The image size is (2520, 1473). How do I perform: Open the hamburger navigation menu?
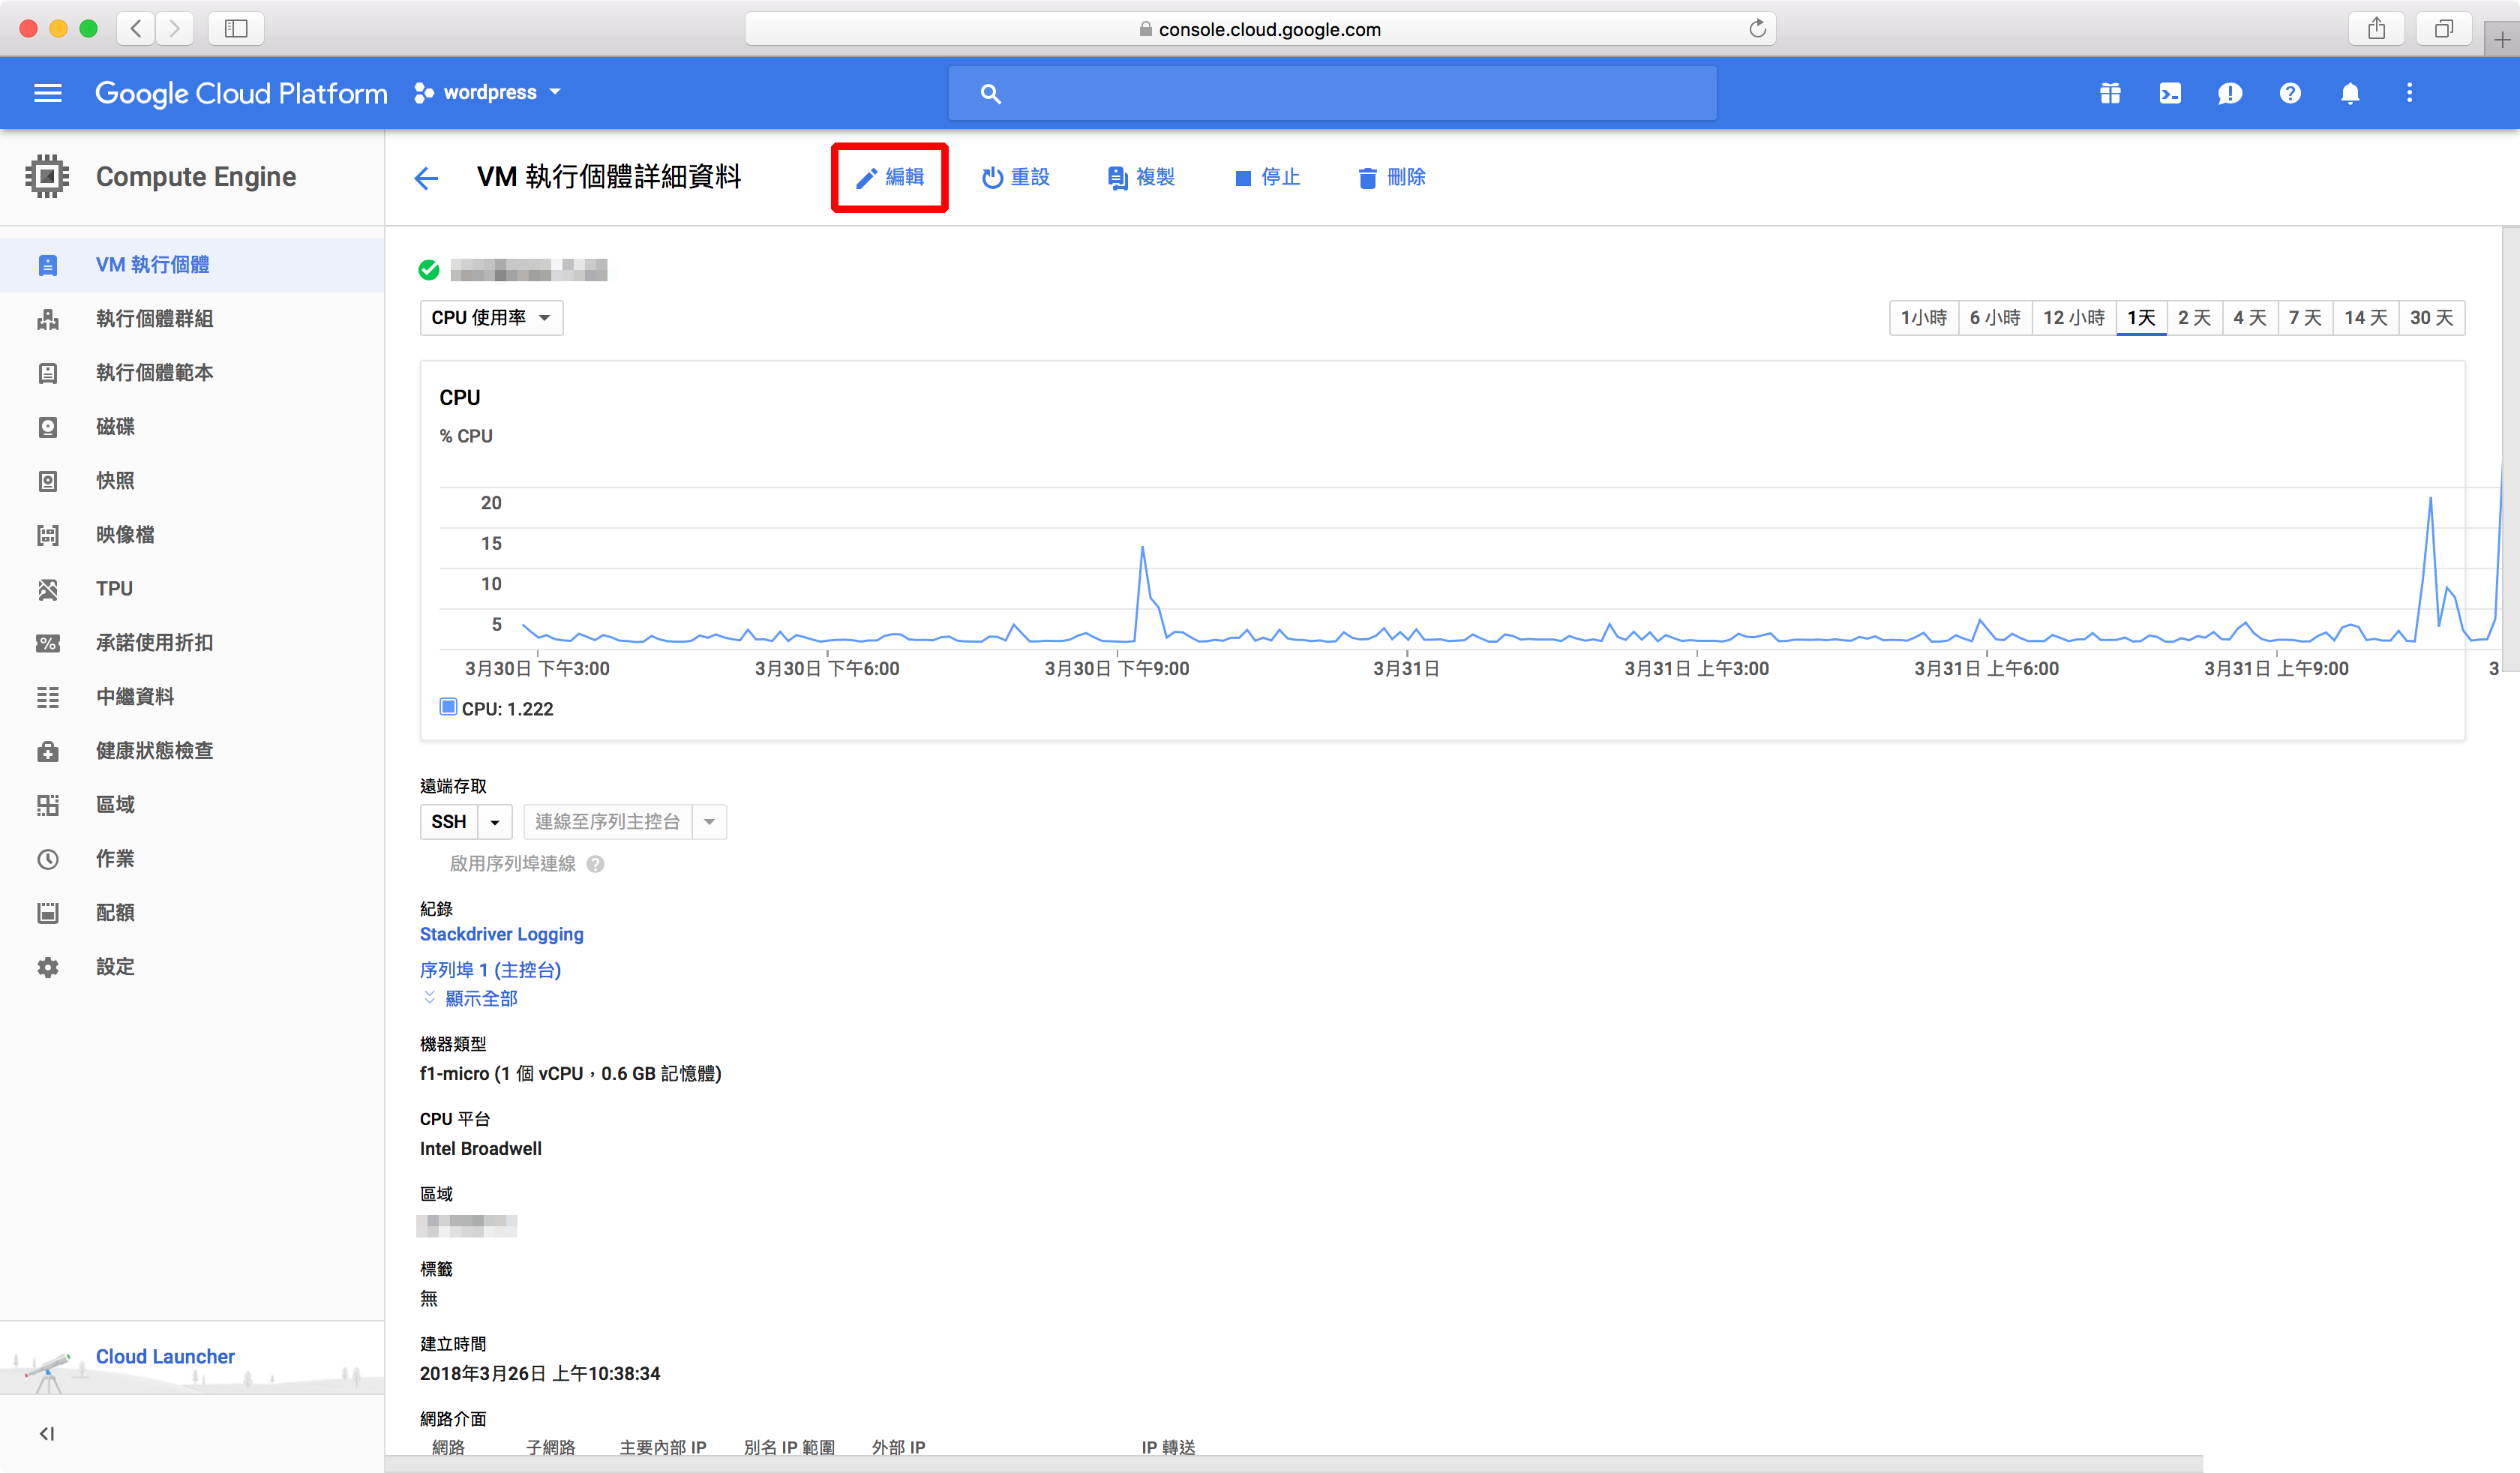coord(48,93)
